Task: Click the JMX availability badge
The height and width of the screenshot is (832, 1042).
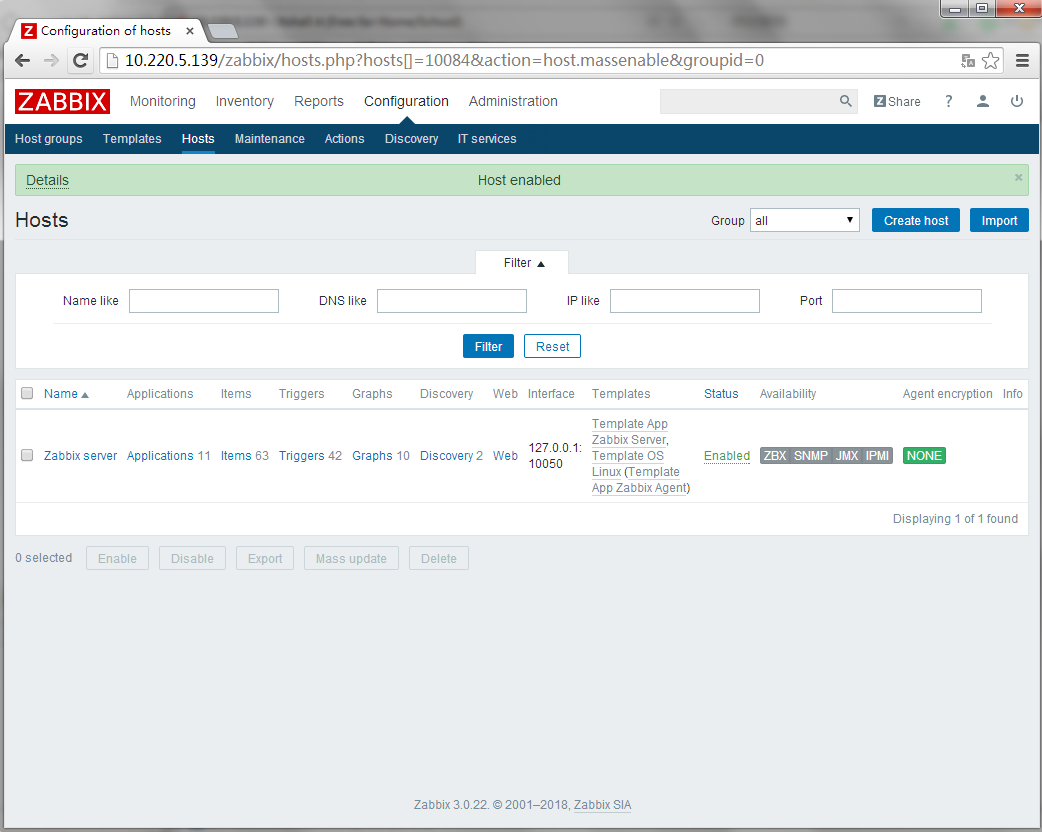Action: tap(847, 456)
